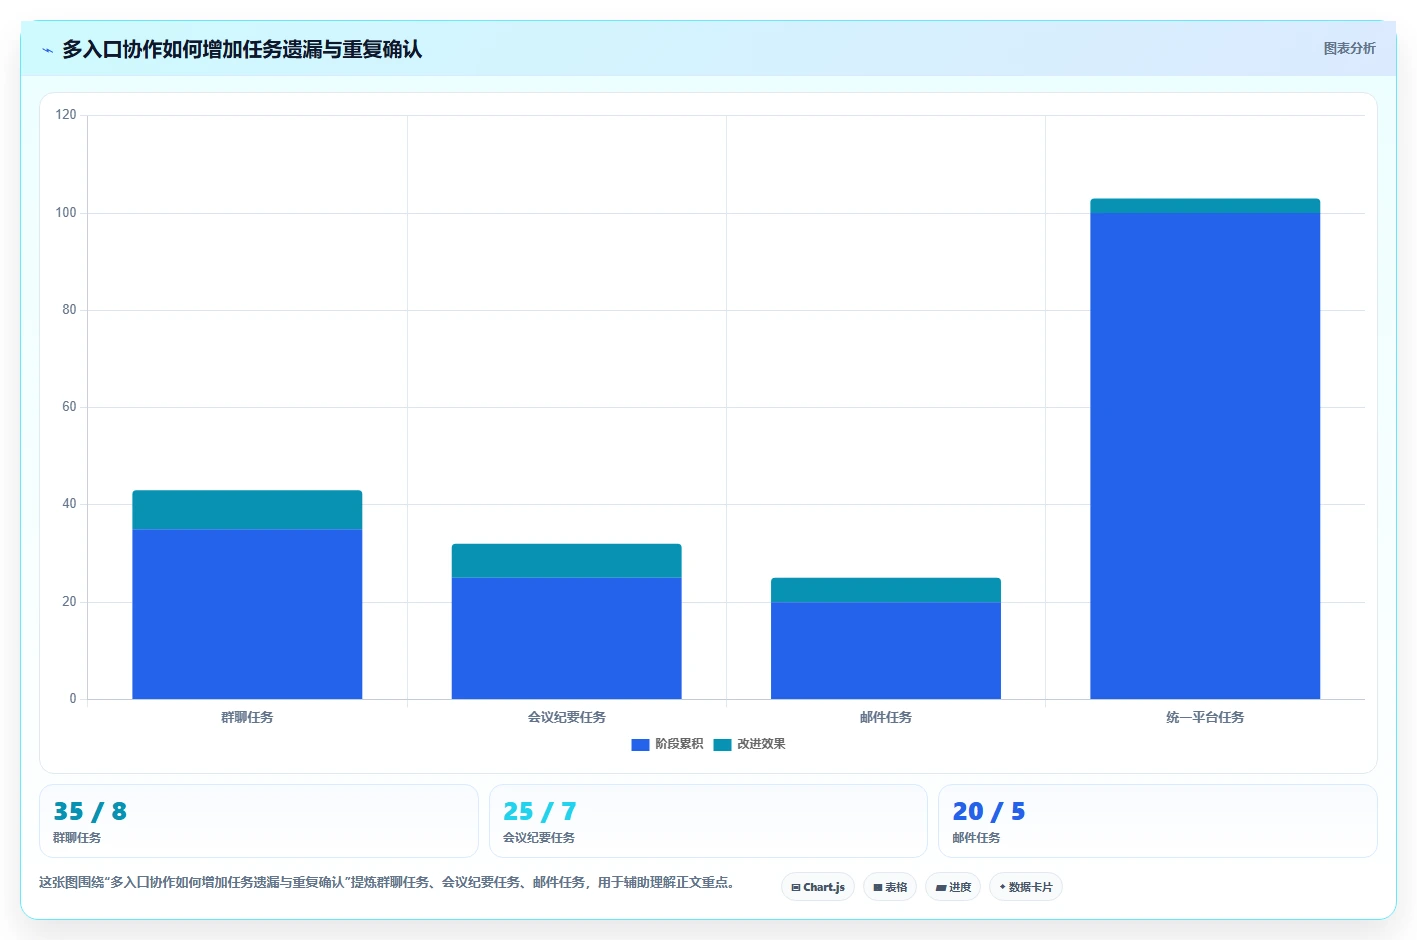
Task: Click the 统一平台任务 x-axis label
Action: [x=1205, y=717]
